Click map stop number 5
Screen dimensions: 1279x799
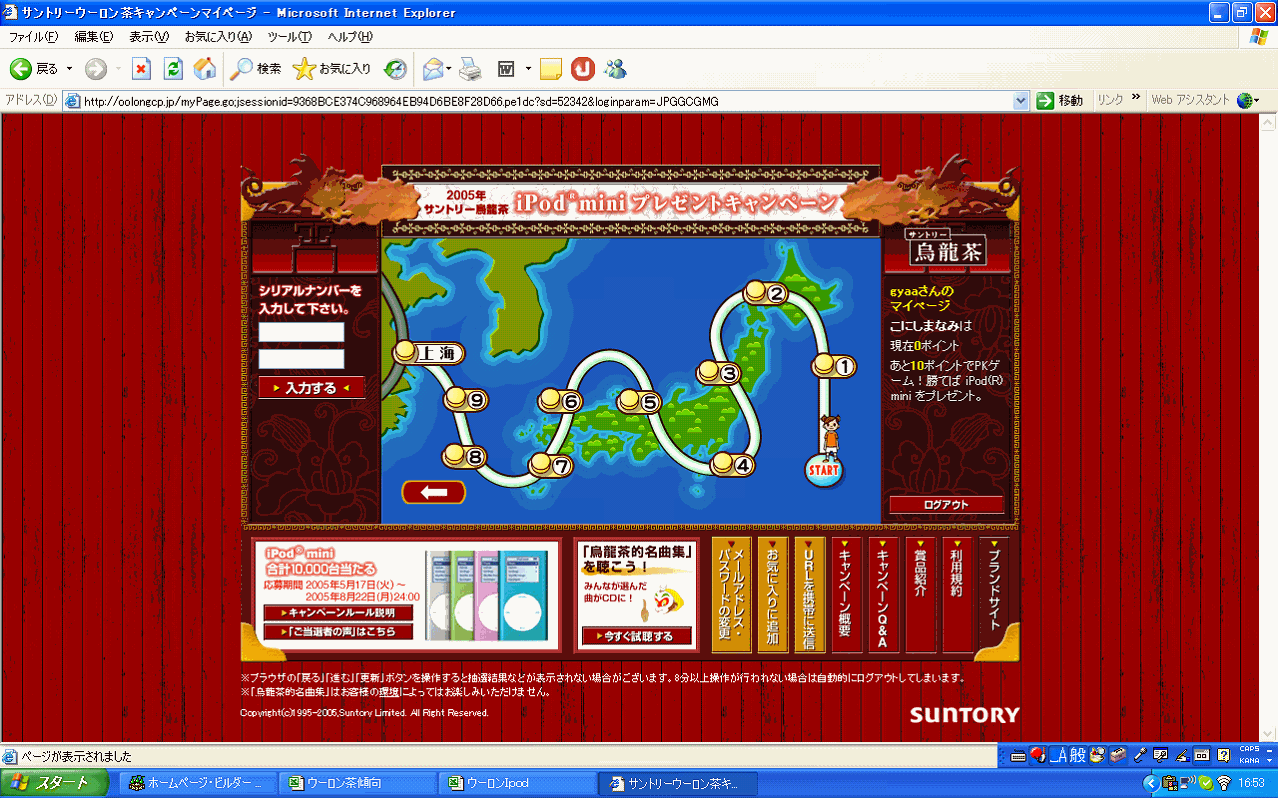point(641,402)
